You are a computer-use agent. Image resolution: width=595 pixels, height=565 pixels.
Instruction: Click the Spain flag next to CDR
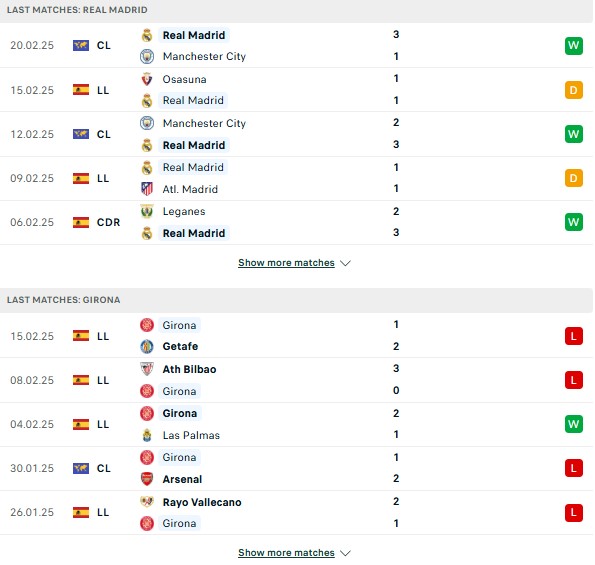[x=81, y=222]
